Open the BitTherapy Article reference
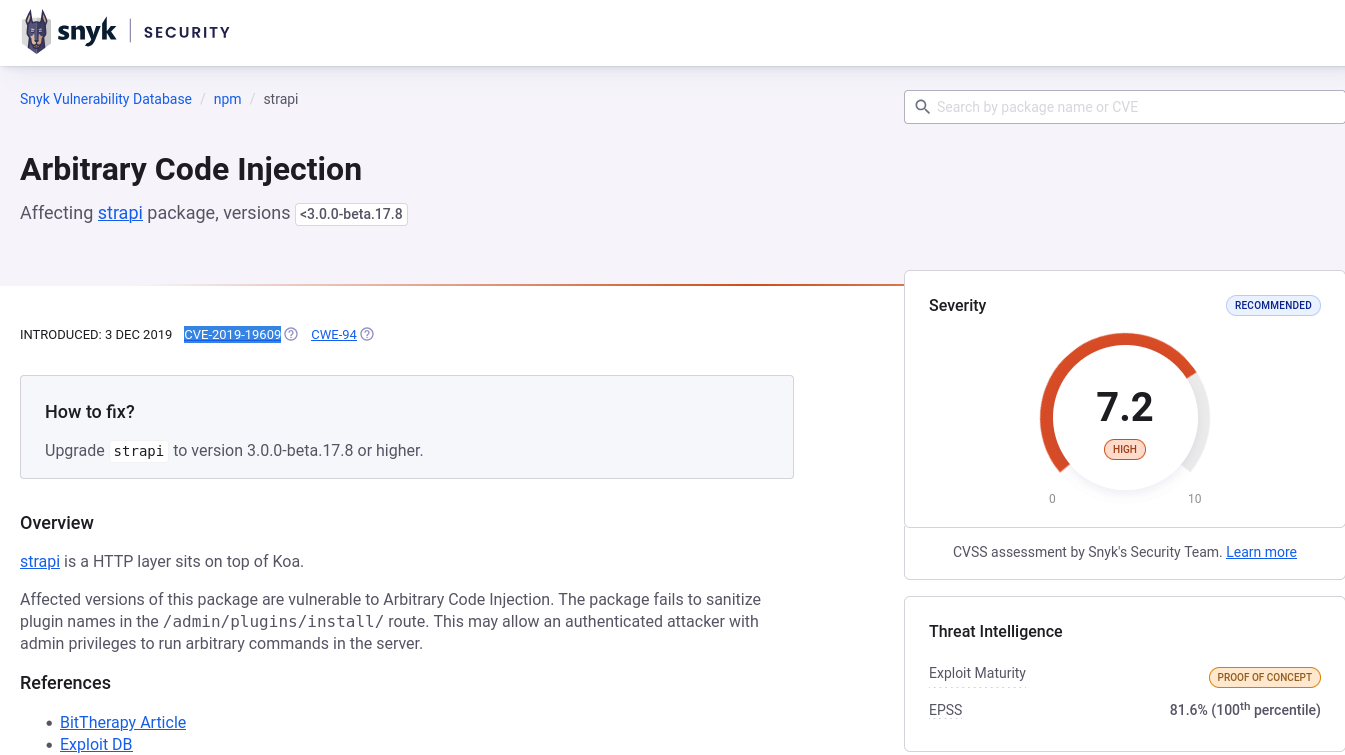The height and width of the screenshot is (755, 1345). point(123,722)
